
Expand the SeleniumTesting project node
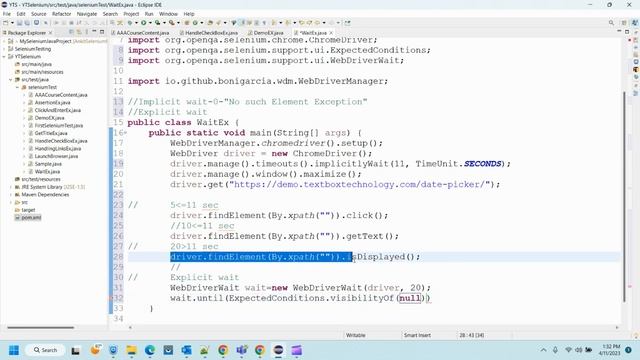4,49
